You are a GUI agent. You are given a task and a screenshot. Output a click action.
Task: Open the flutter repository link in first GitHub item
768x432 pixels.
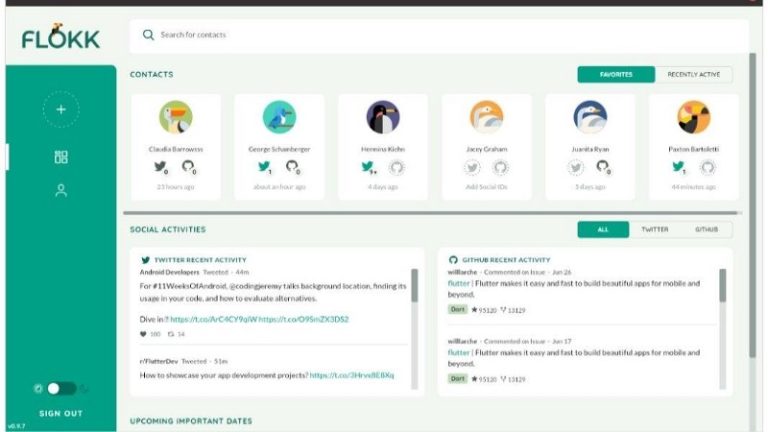tap(458, 283)
